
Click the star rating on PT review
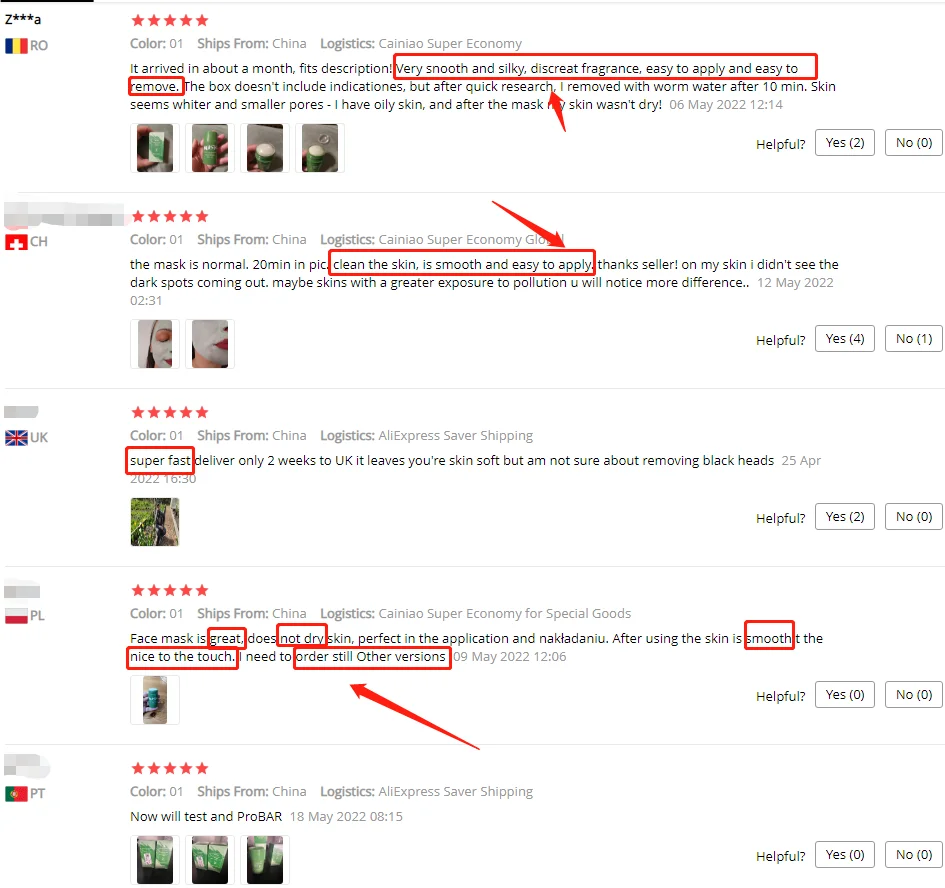click(170, 768)
